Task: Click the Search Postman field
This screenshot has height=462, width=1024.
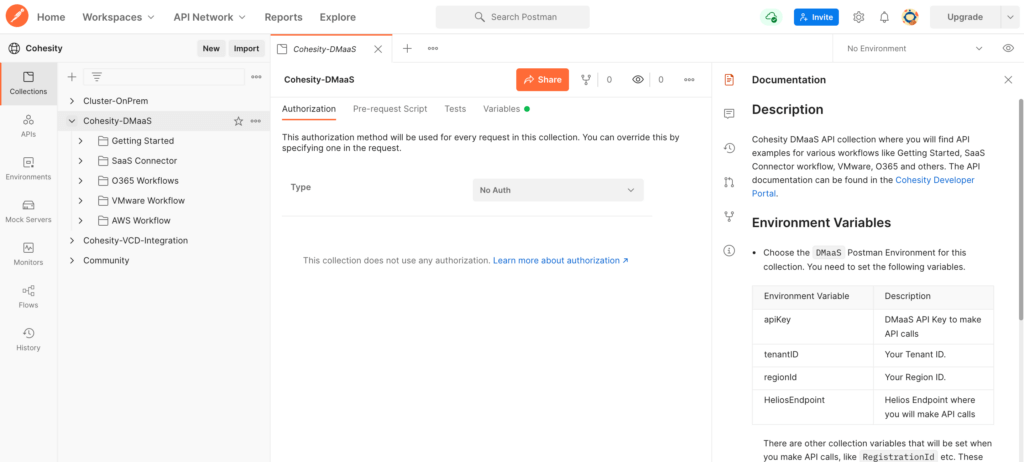Action: (x=512, y=17)
